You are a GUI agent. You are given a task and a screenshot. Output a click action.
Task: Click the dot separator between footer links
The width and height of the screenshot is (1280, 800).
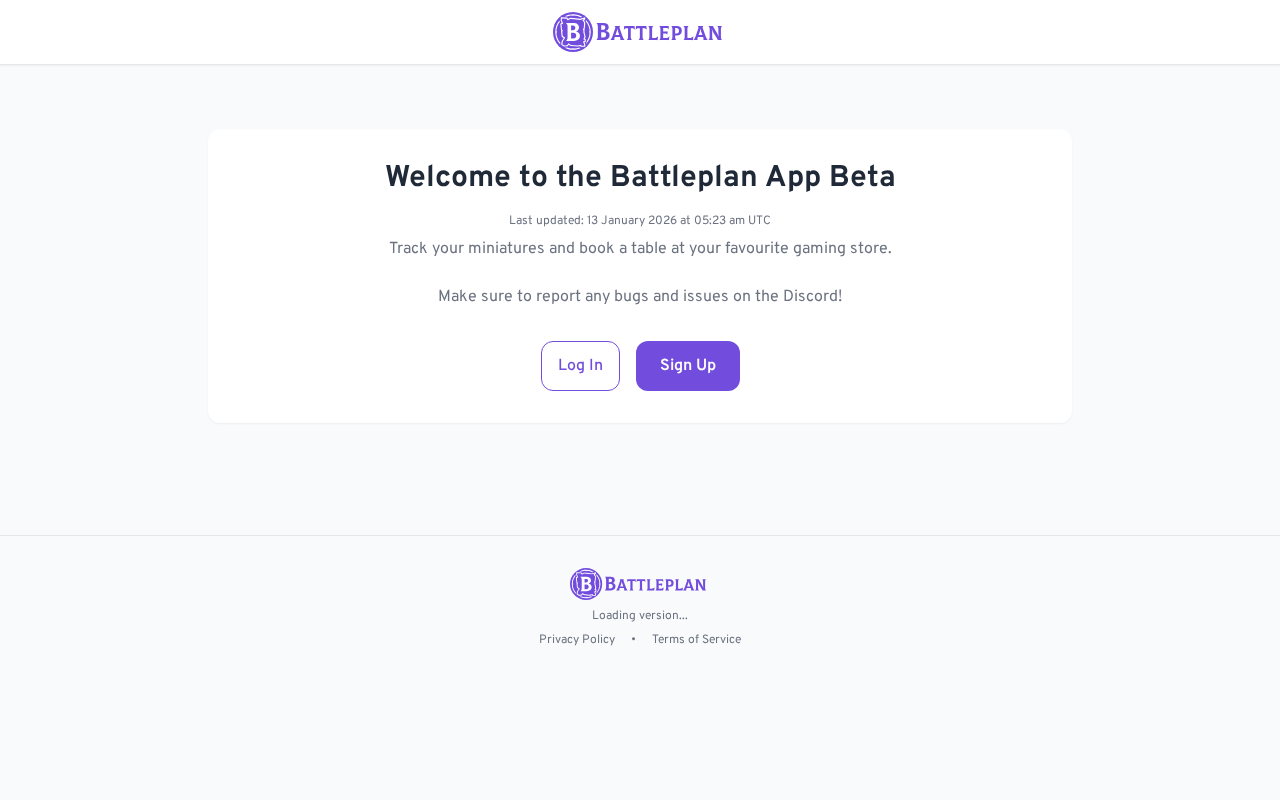coord(633,640)
